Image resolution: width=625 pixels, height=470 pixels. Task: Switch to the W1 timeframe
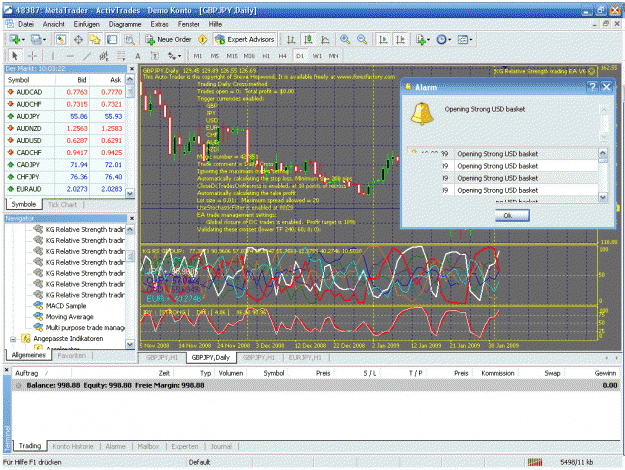coord(317,56)
